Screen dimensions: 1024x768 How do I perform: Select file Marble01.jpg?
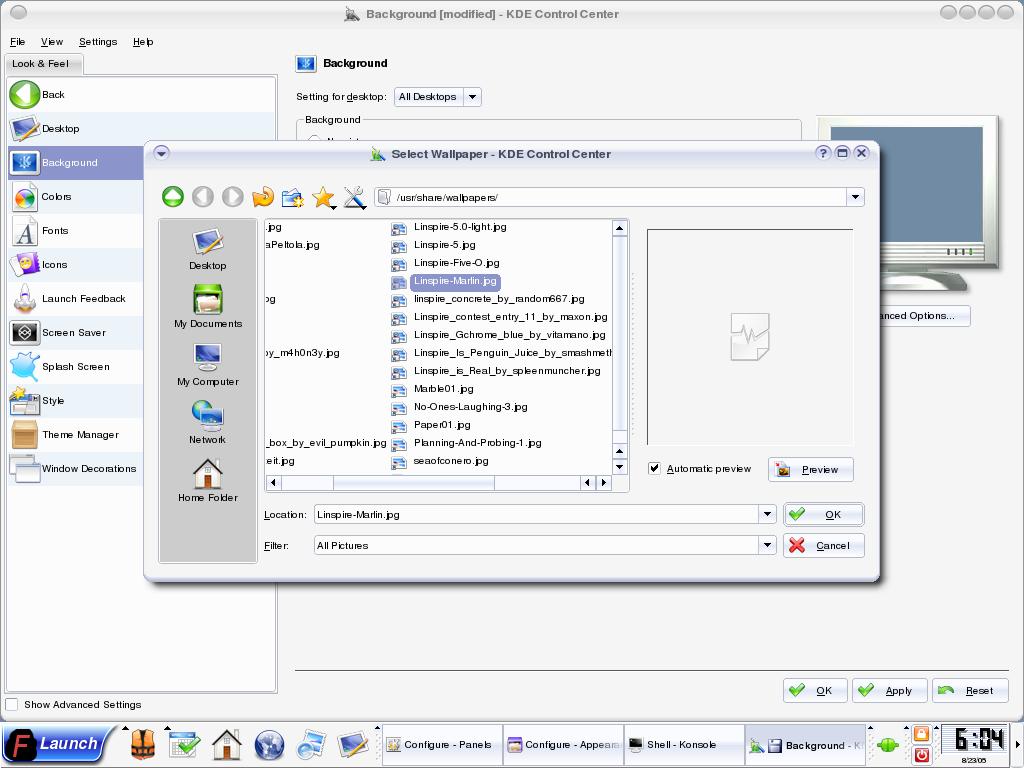coord(443,389)
